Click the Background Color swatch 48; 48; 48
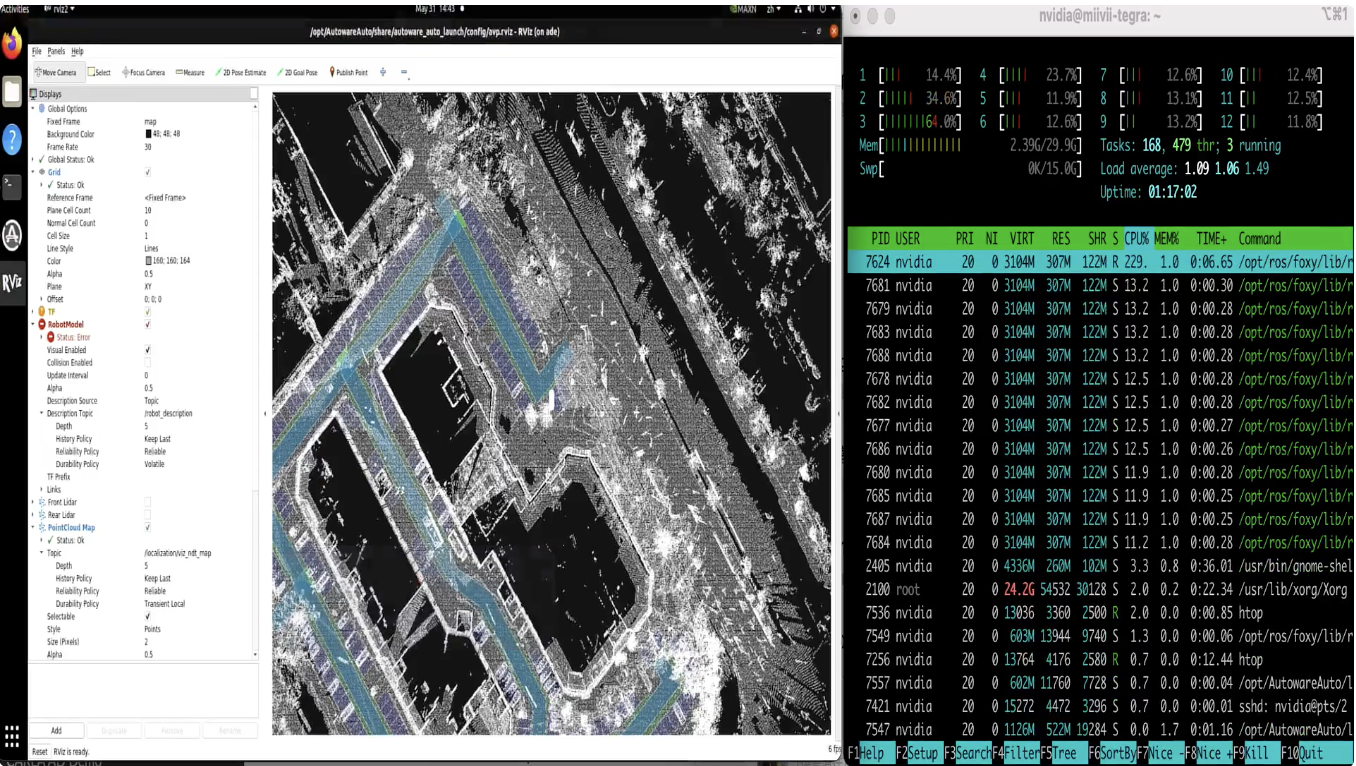 [x=148, y=134]
